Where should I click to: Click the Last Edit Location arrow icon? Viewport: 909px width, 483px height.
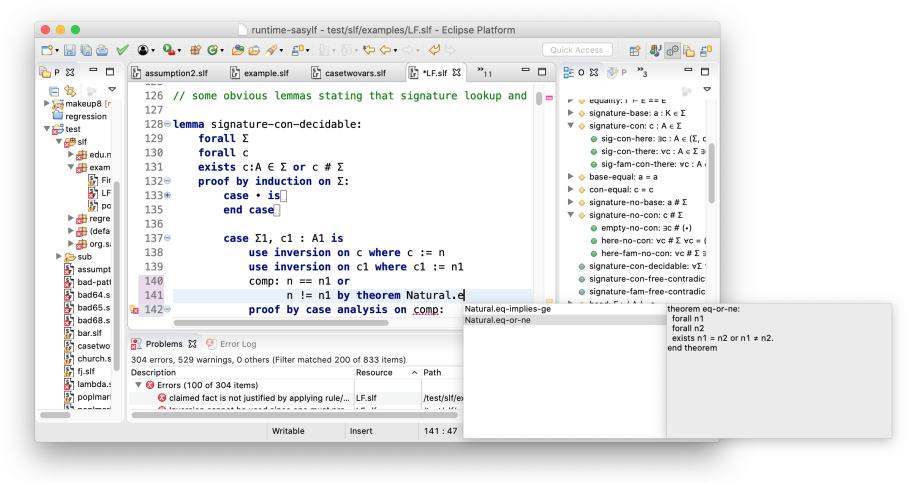tap(369, 50)
